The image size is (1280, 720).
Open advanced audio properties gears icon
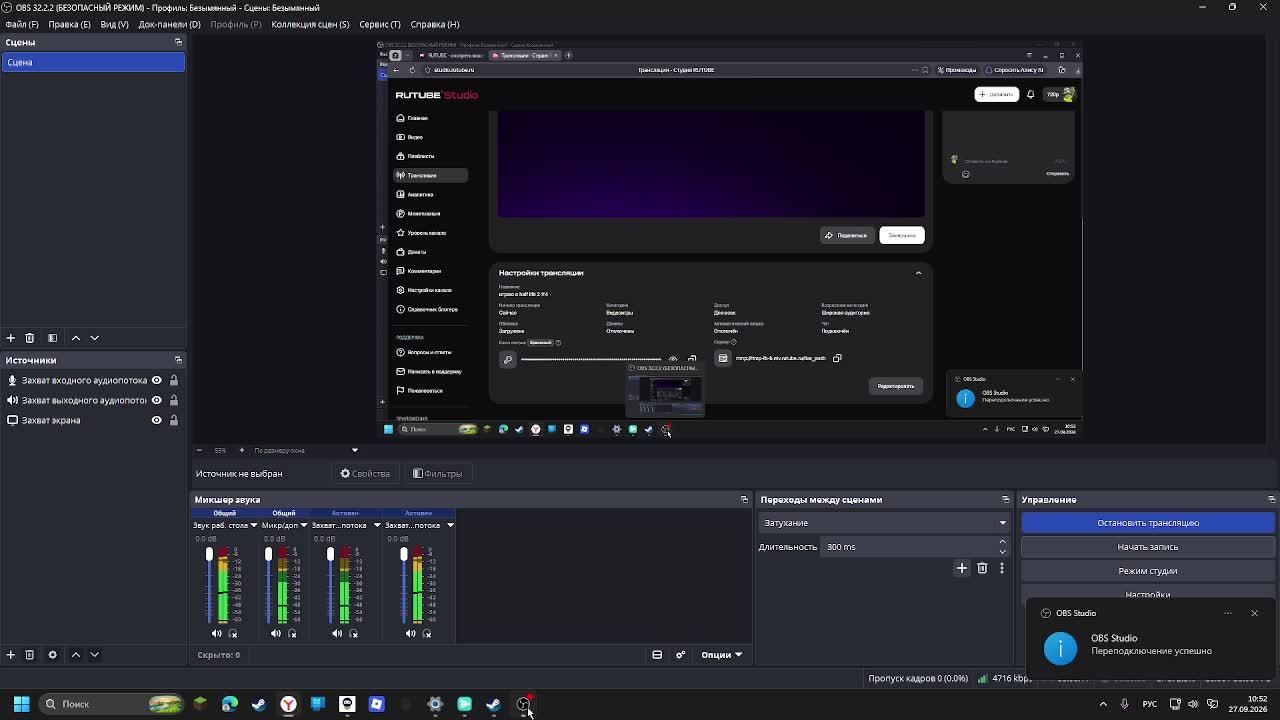point(681,655)
